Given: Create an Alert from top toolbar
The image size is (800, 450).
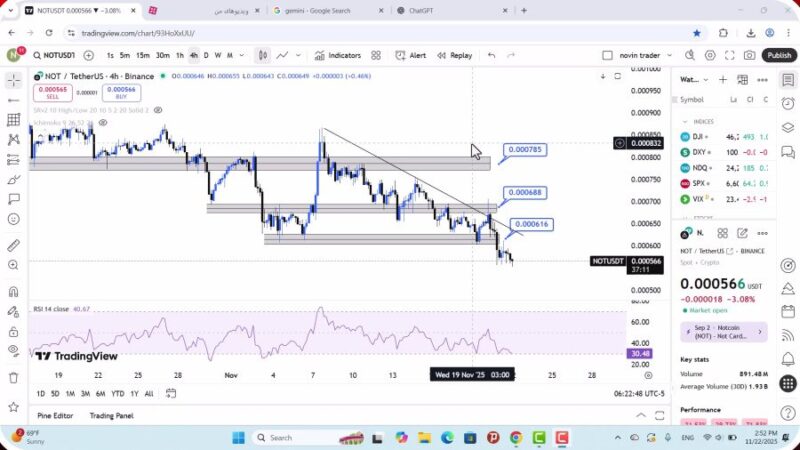Looking at the screenshot, I should (x=410, y=55).
